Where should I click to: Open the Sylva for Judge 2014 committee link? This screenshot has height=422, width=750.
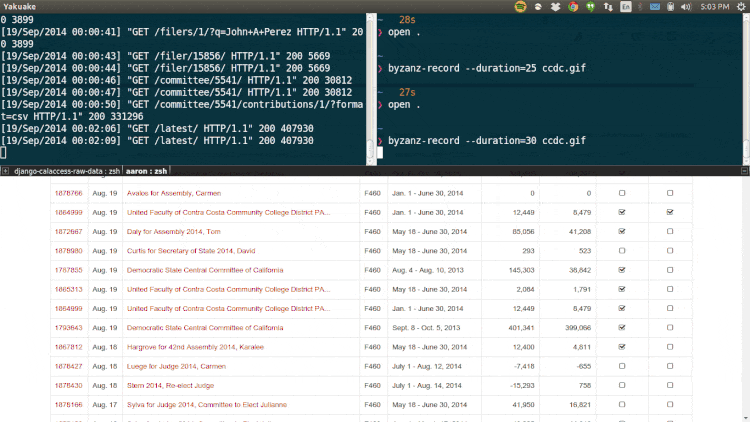click(207, 404)
